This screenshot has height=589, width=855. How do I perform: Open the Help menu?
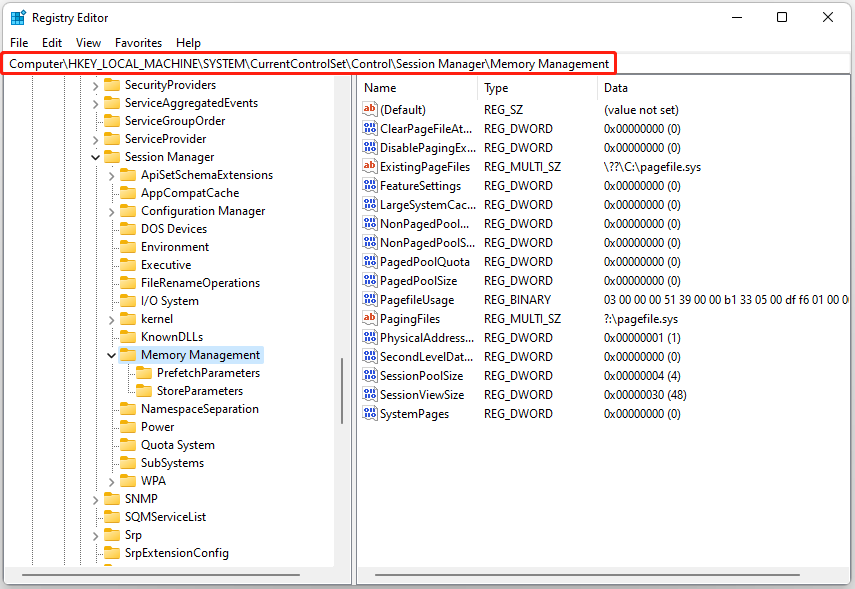click(188, 43)
